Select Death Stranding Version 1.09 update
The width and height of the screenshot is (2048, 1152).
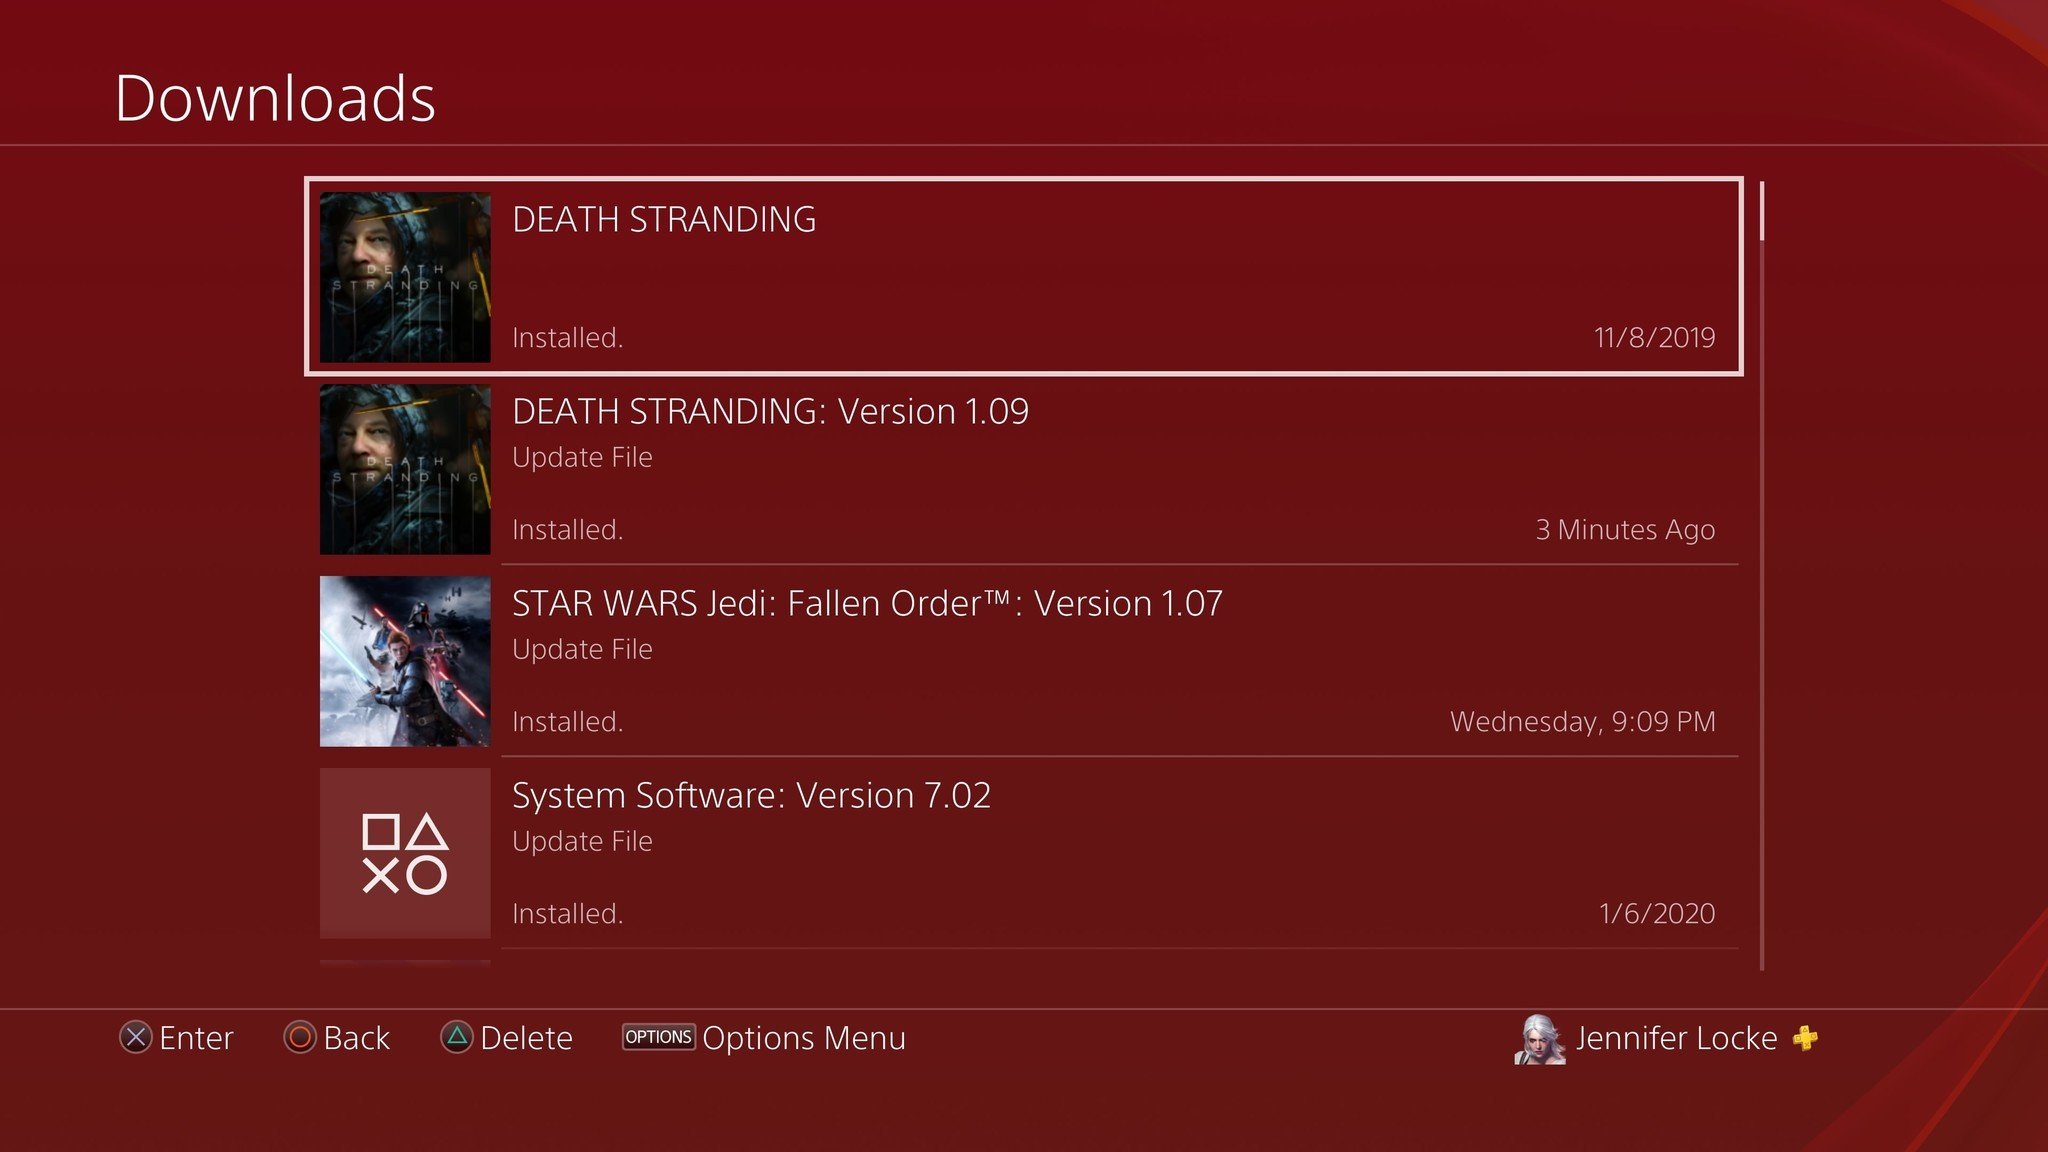(x=1024, y=468)
